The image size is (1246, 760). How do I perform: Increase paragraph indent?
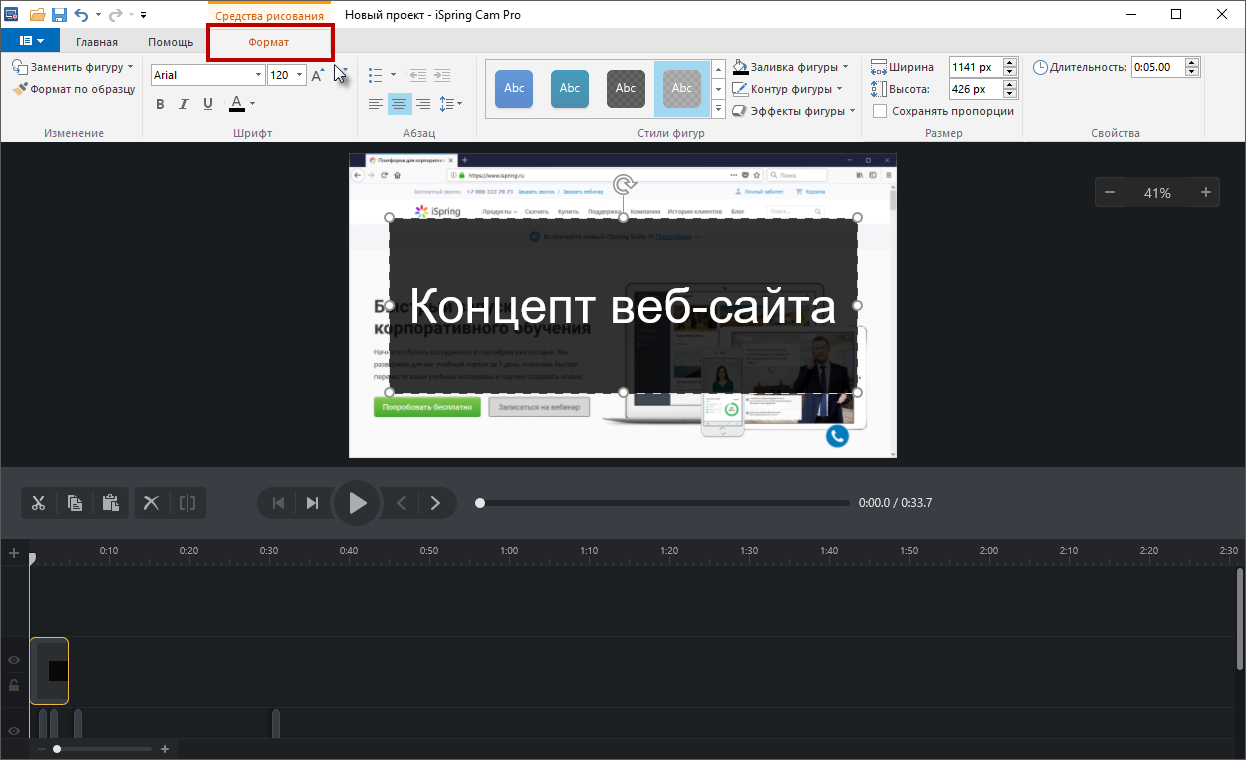coord(441,75)
